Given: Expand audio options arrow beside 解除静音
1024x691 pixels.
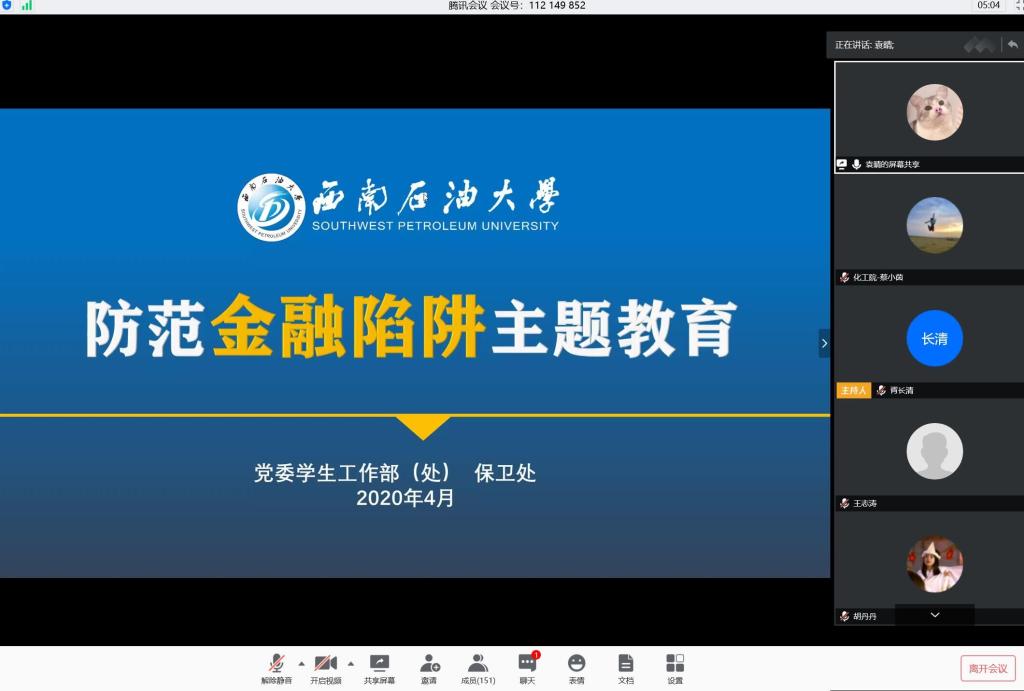Looking at the screenshot, I should tap(301, 663).
